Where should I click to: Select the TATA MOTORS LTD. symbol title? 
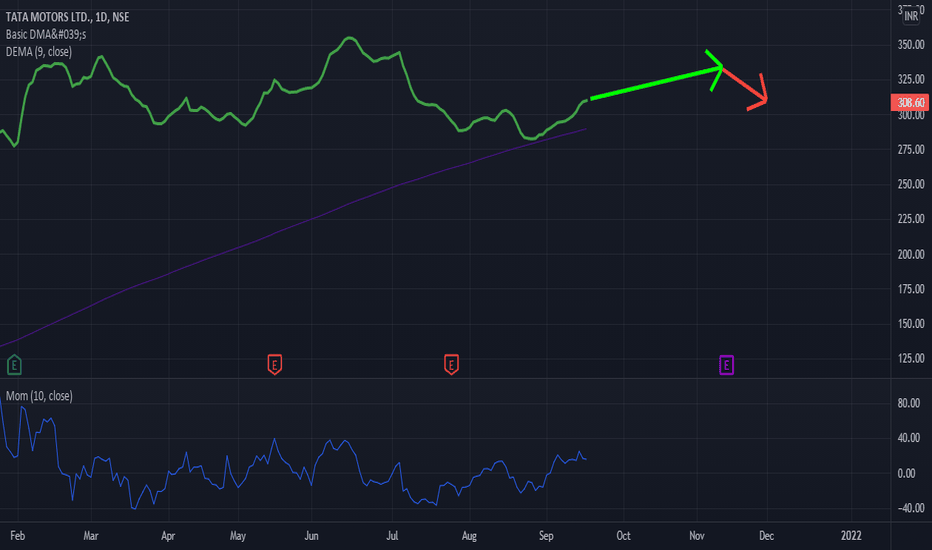point(67,17)
